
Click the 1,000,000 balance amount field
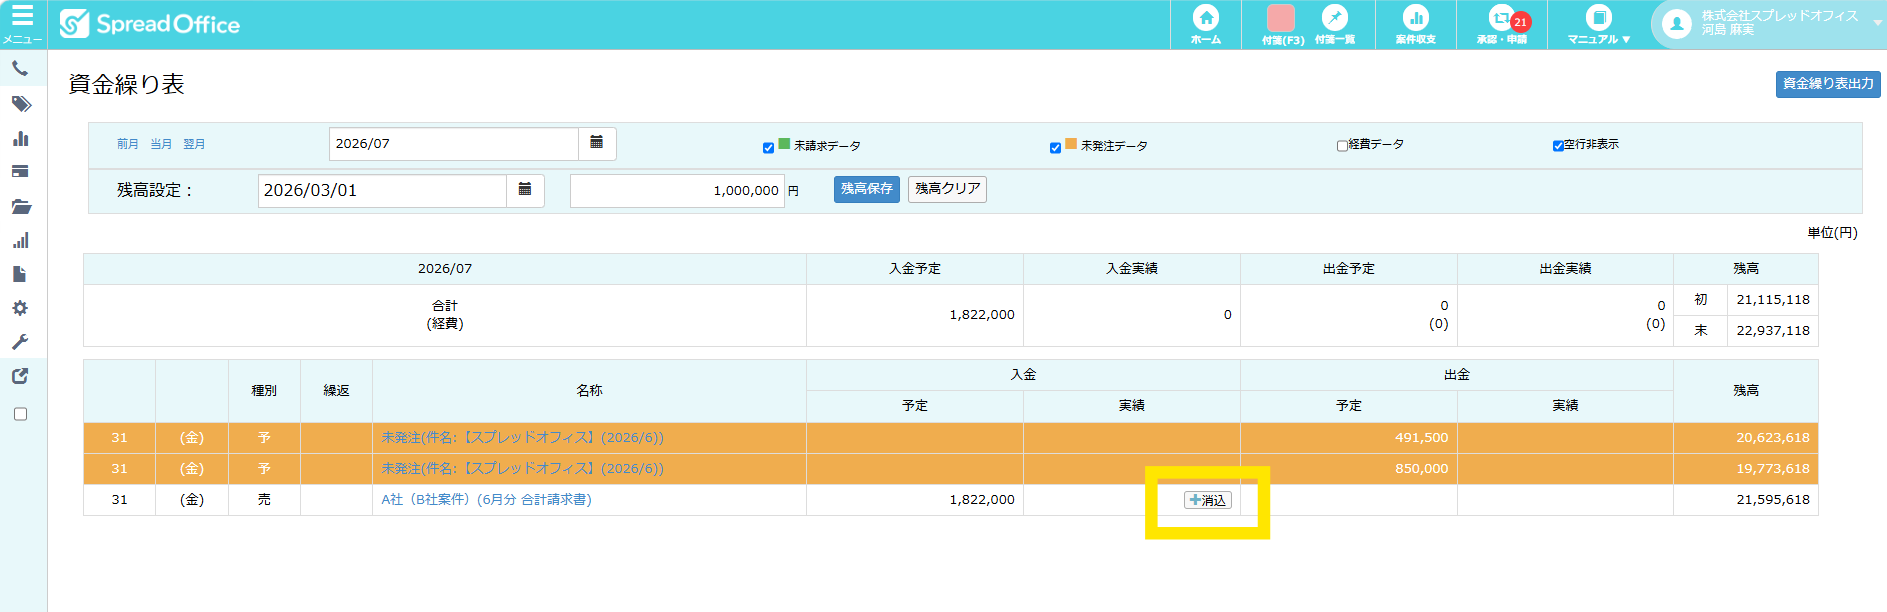[677, 190]
